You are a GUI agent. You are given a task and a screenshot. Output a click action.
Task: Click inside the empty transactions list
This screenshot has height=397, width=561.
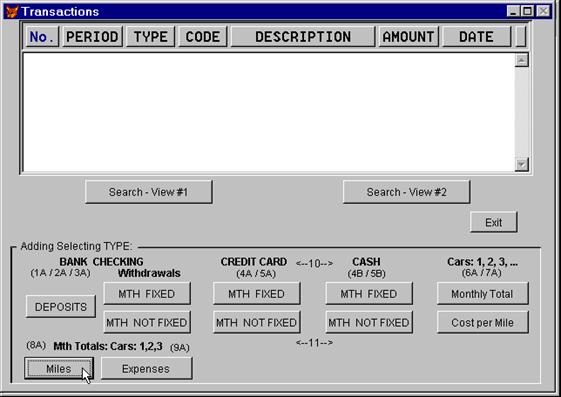268,112
